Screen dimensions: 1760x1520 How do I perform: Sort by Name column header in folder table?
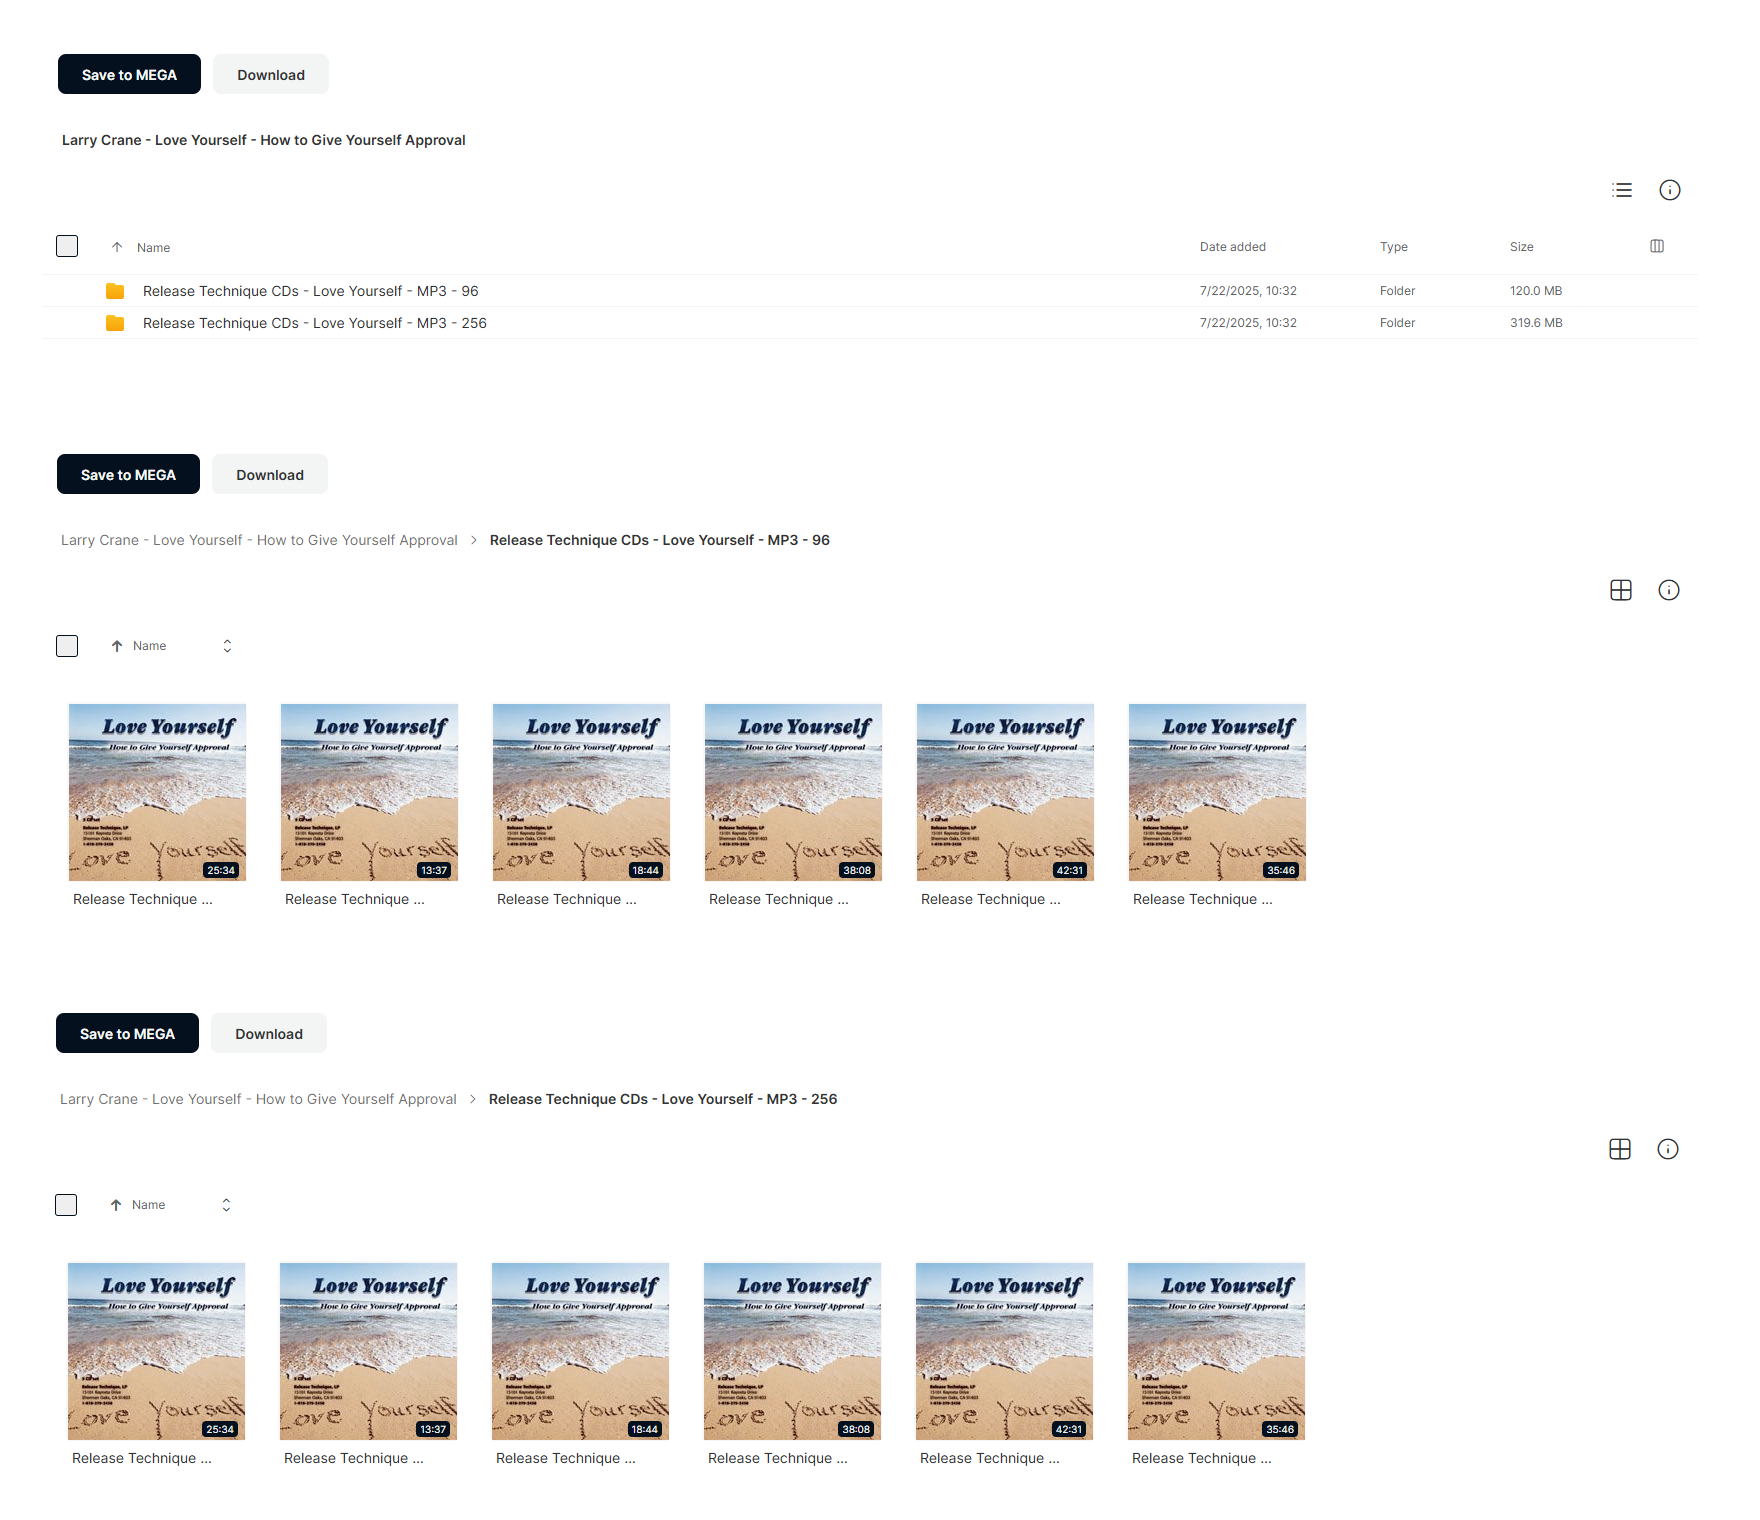[x=154, y=247]
